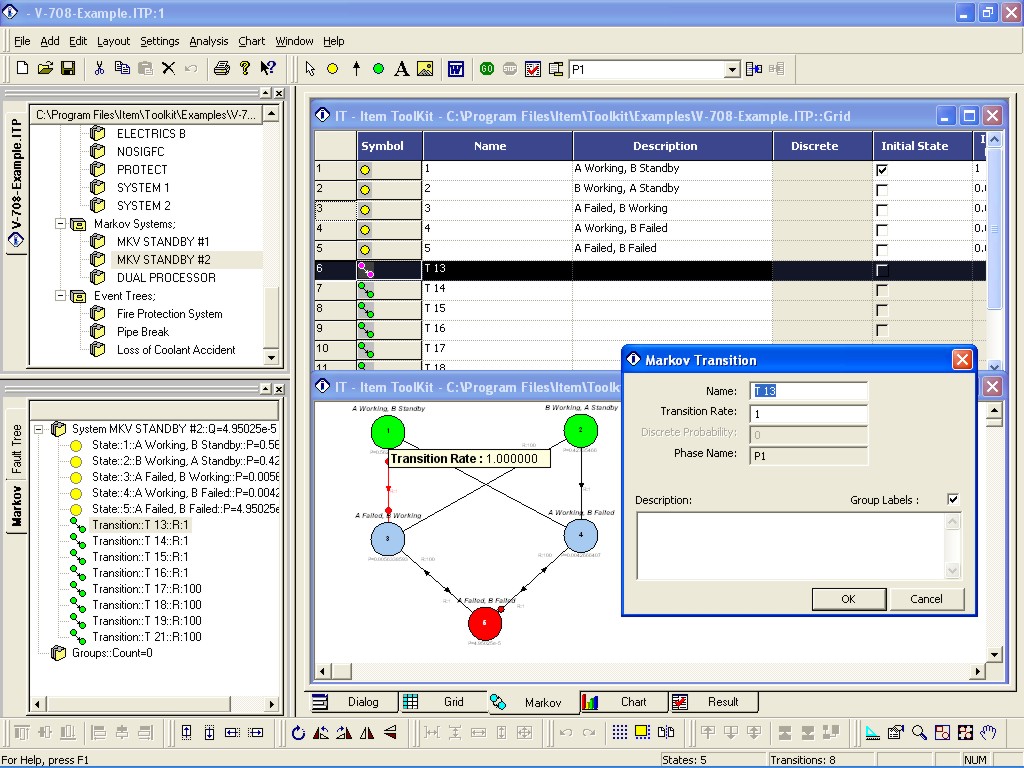
Task: Toggle the Group Labels checkbox
Action: (953, 499)
